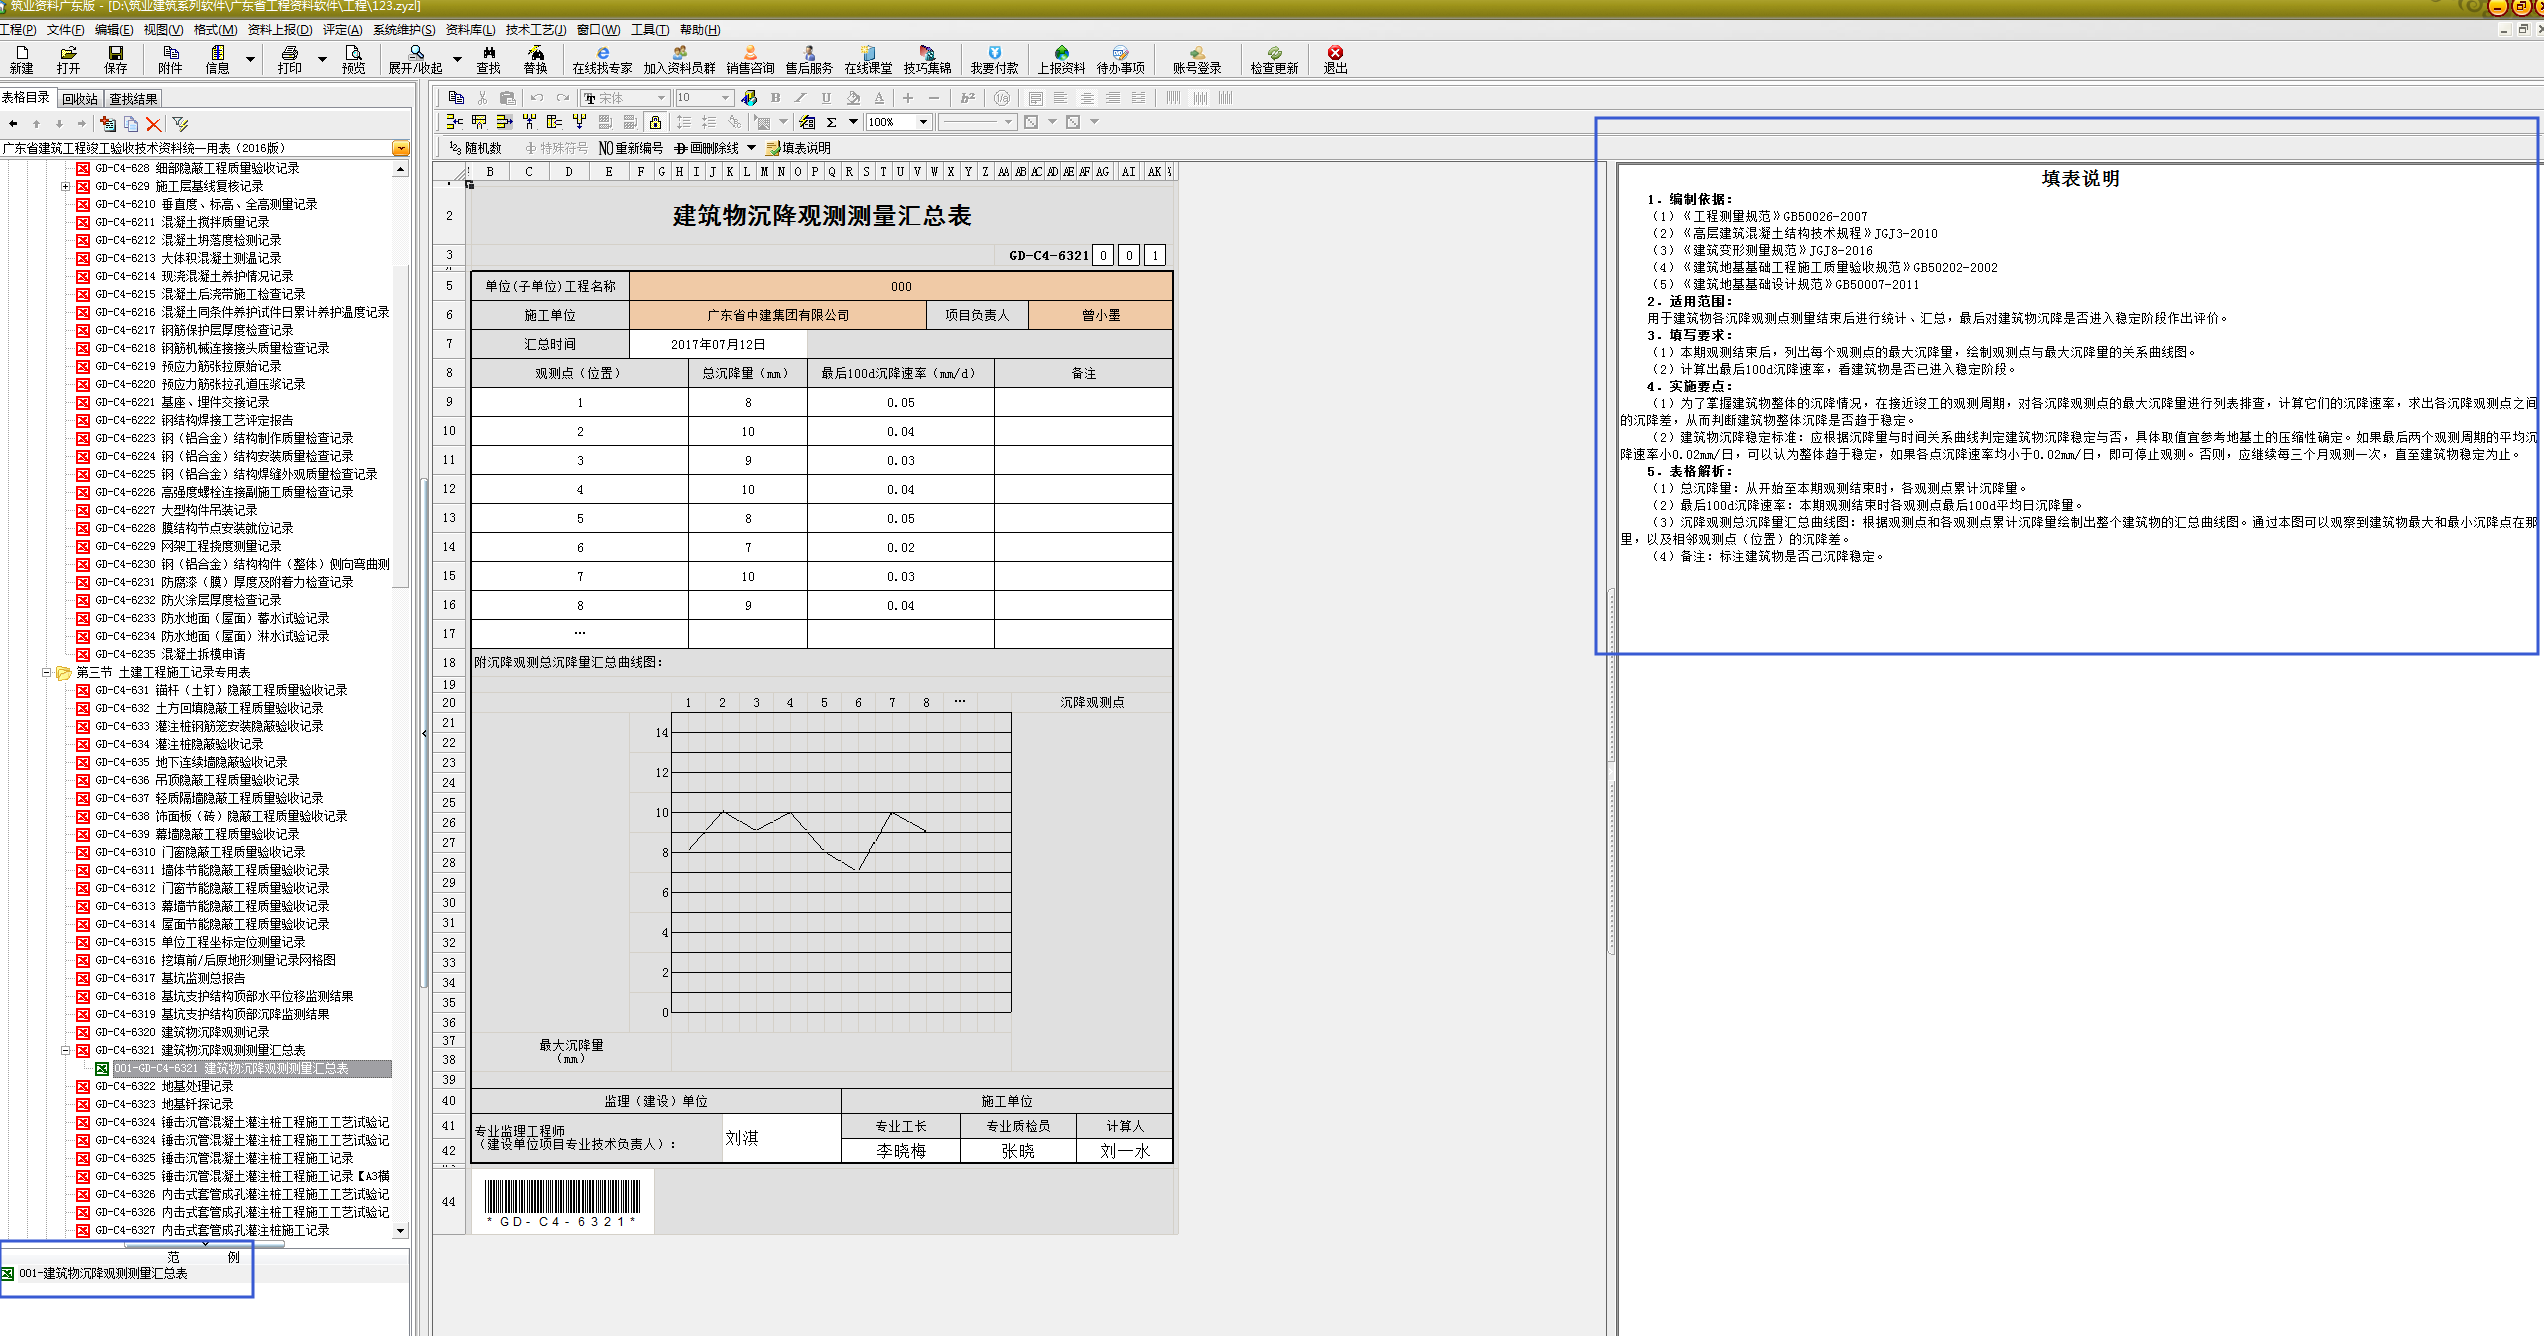Select tree item GD-C4-6320 建筑物沉降观测记录
Screen dimensions: 2544x1336
tap(182, 1032)
